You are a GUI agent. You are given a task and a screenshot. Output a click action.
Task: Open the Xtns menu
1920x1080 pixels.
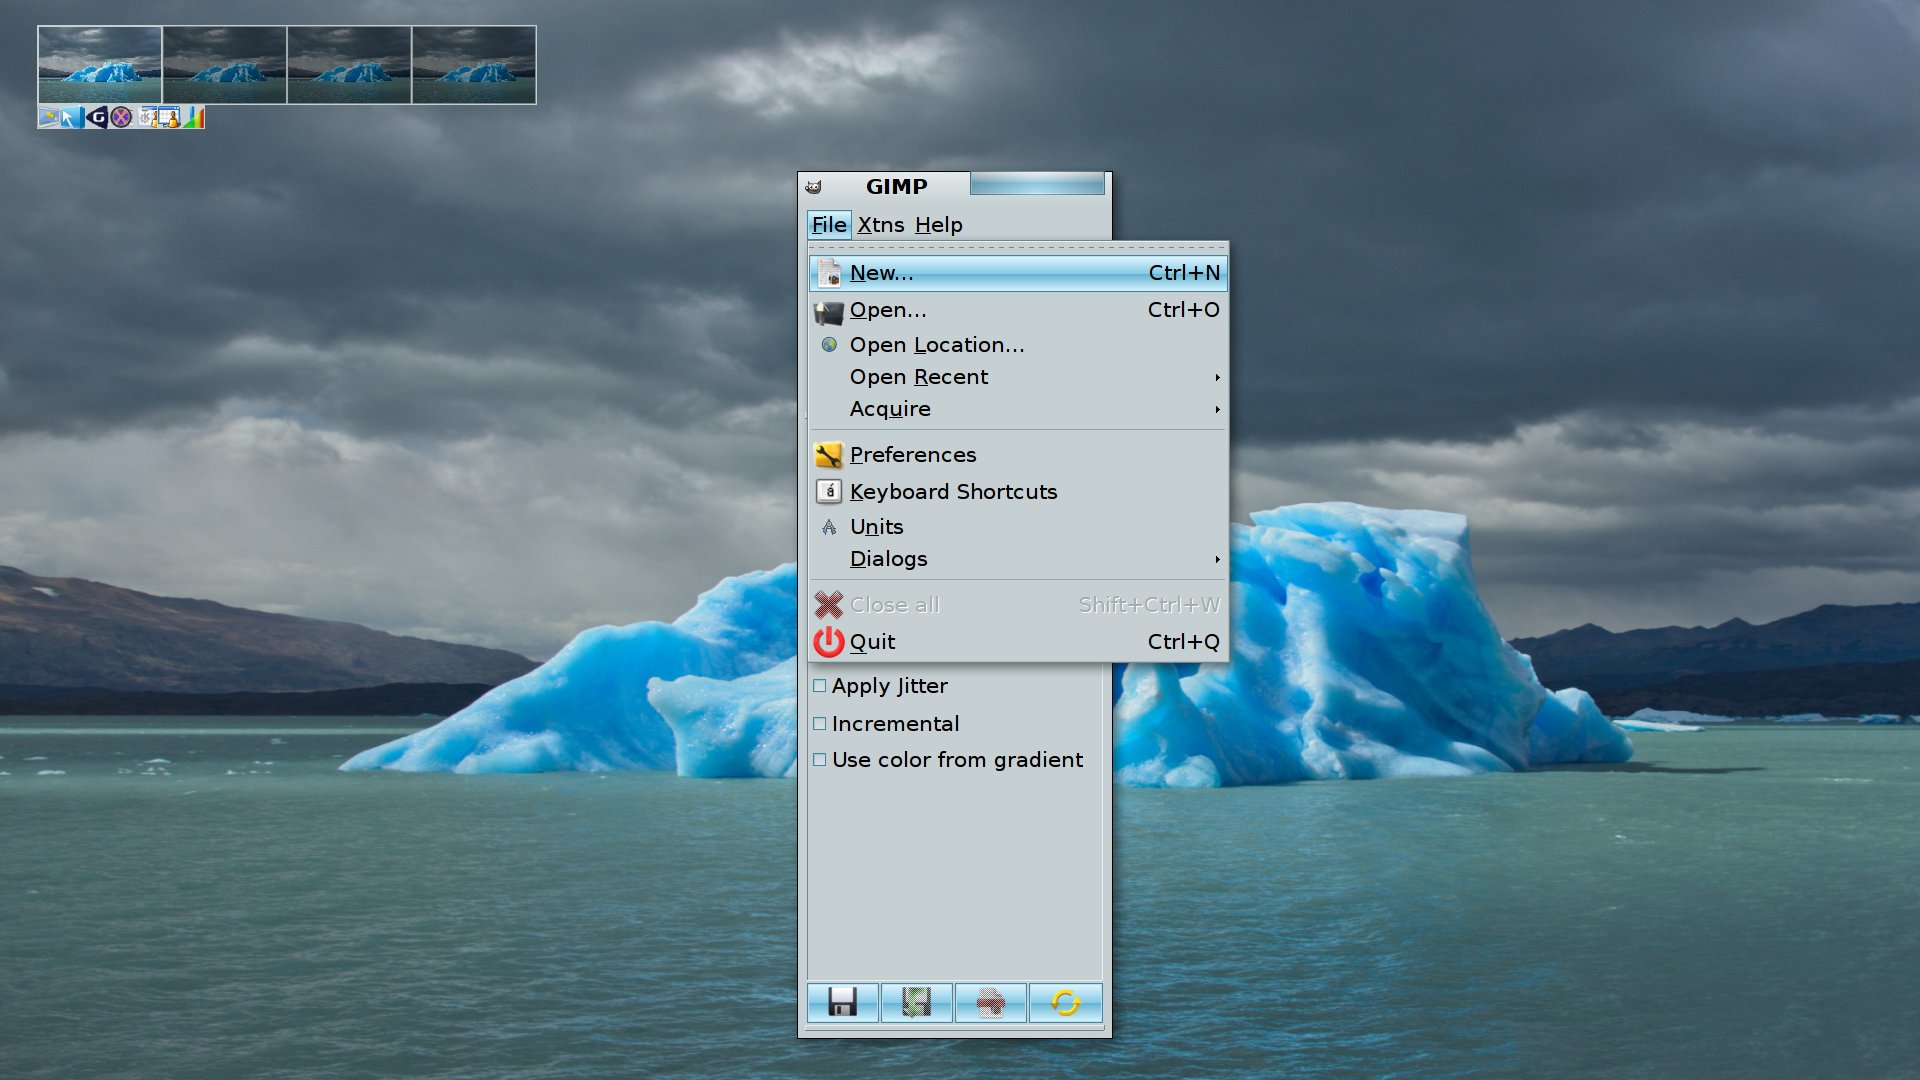click(880, 225)
